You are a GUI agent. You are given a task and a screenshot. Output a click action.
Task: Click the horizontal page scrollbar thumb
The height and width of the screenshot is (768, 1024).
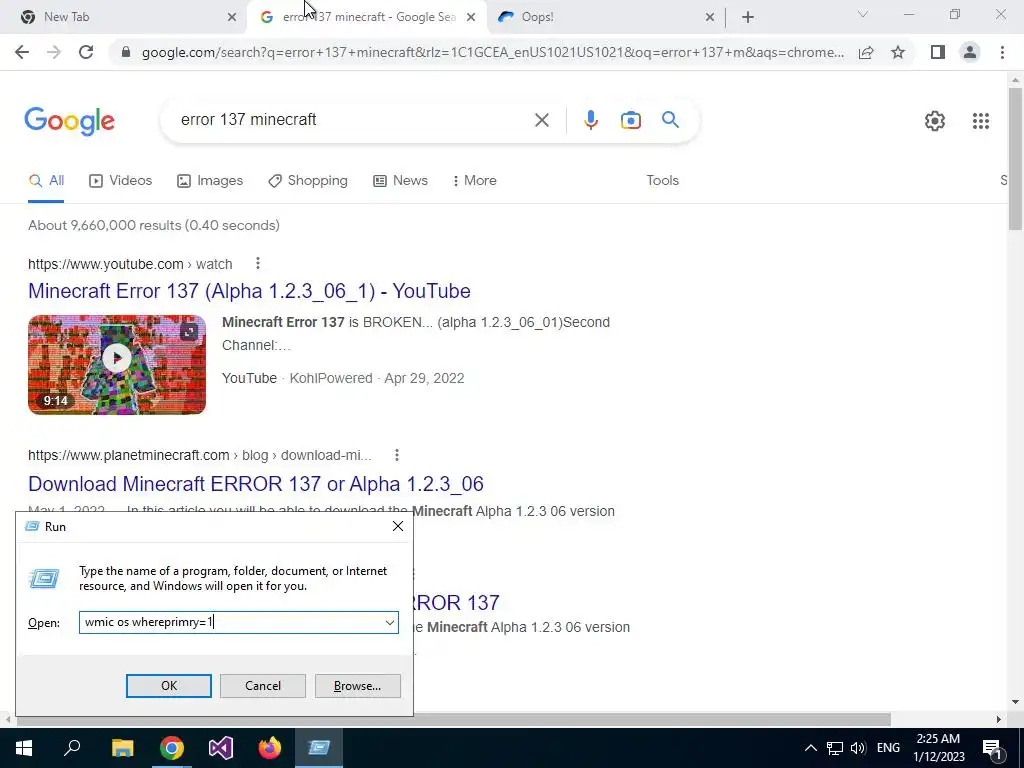point(454,719)
